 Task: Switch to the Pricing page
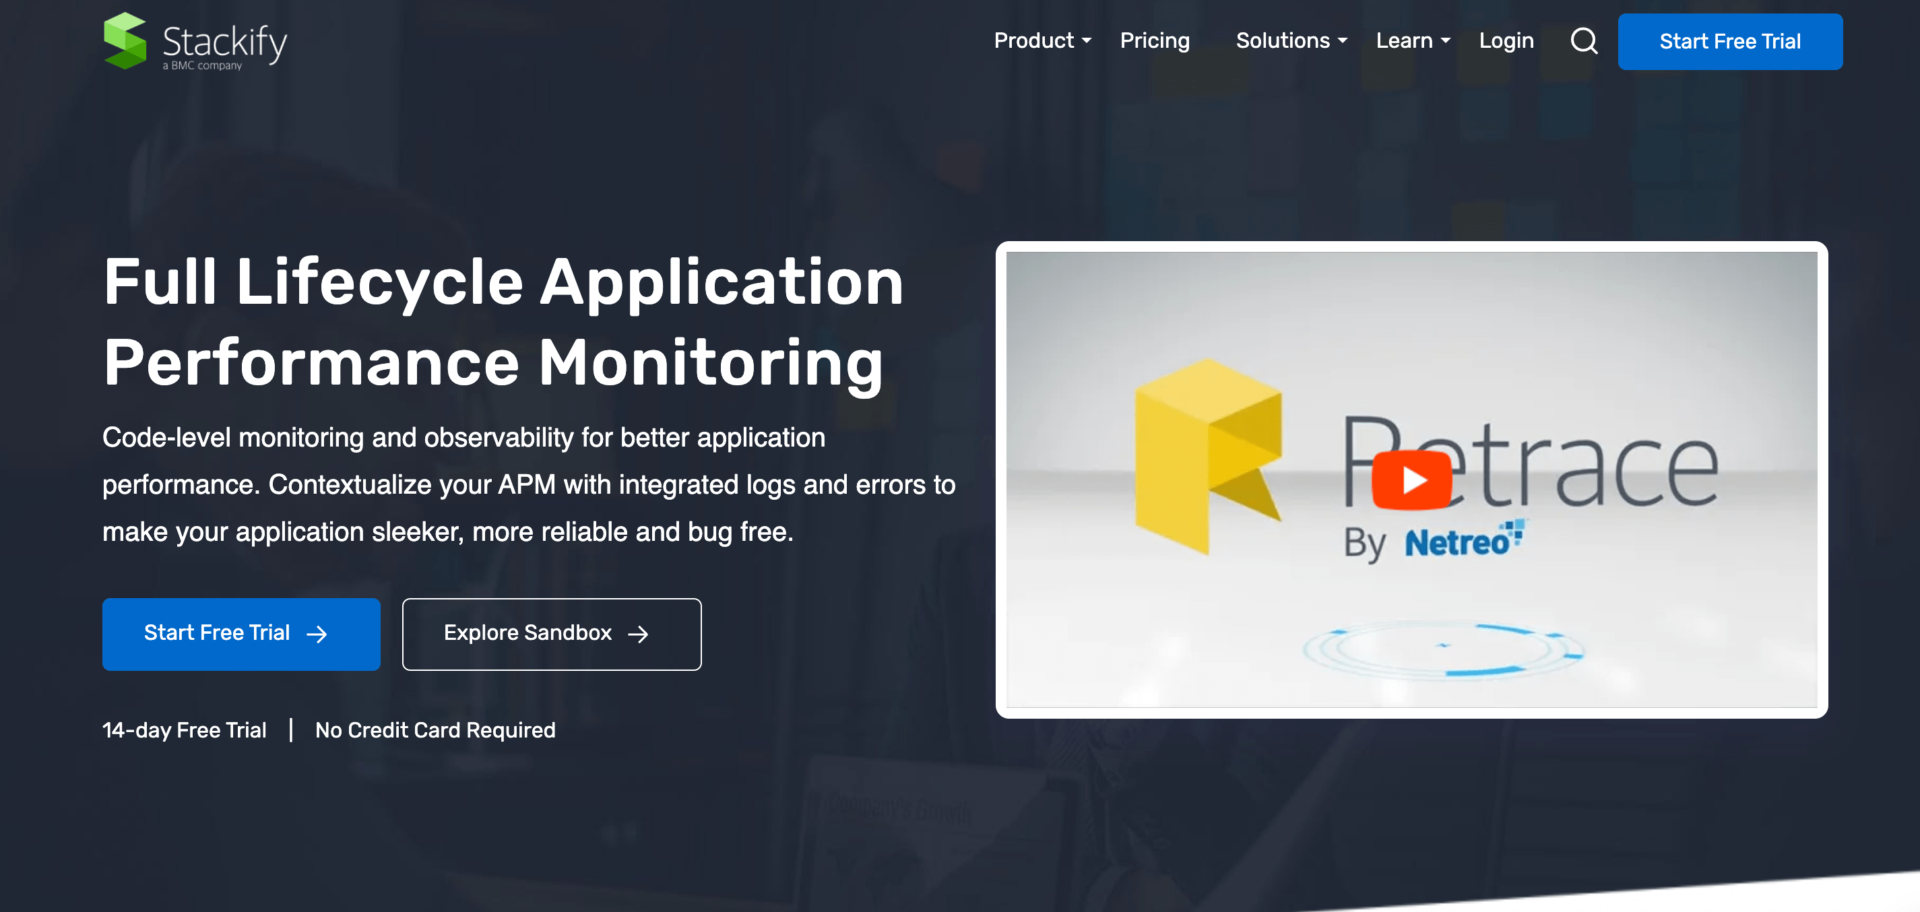tap(1155, 41)
